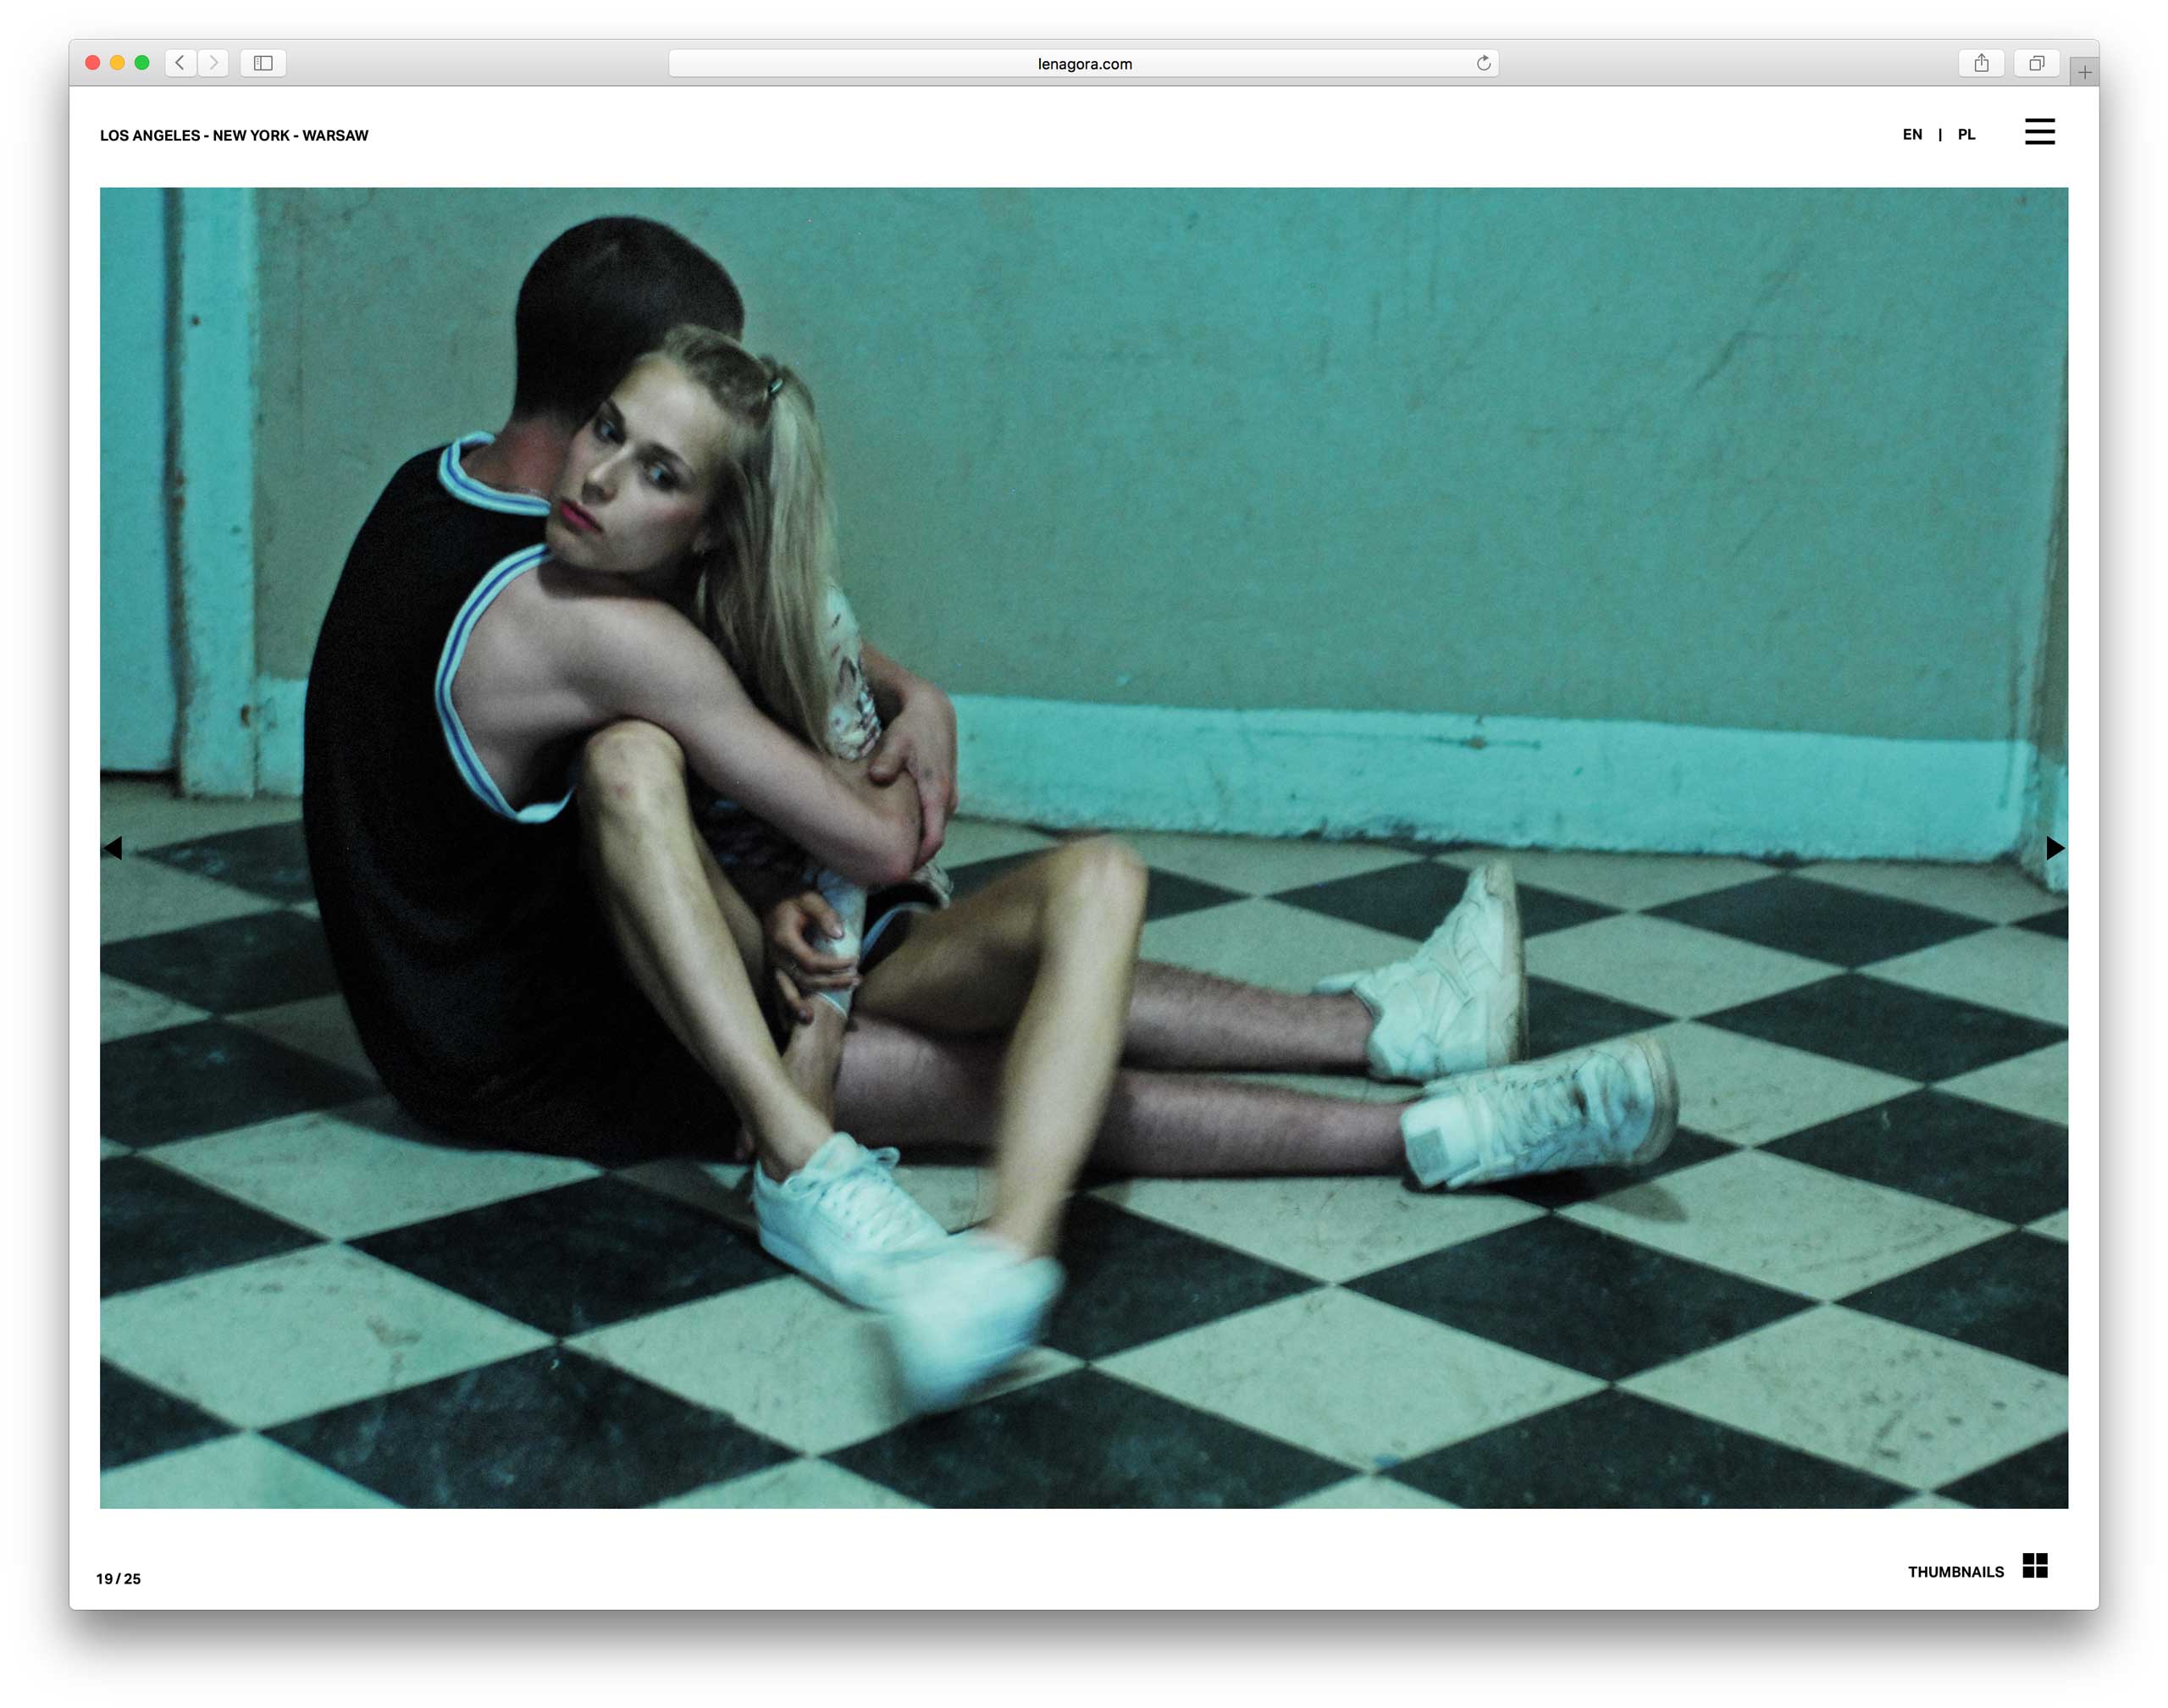Open a new tab with plus
Image resolution: width=2168 pixels, height=1708 pixels.
pos(2084,72)
